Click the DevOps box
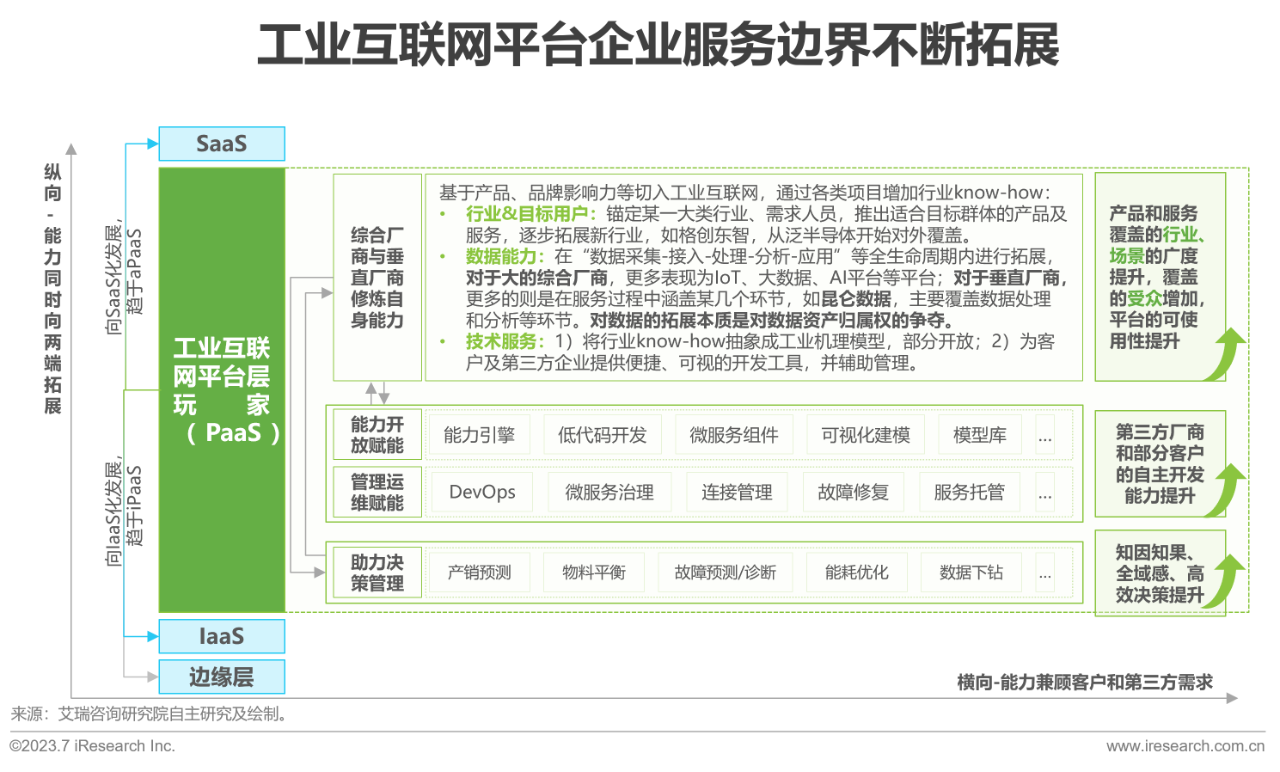1280x772 pixels. coord(482,492)
